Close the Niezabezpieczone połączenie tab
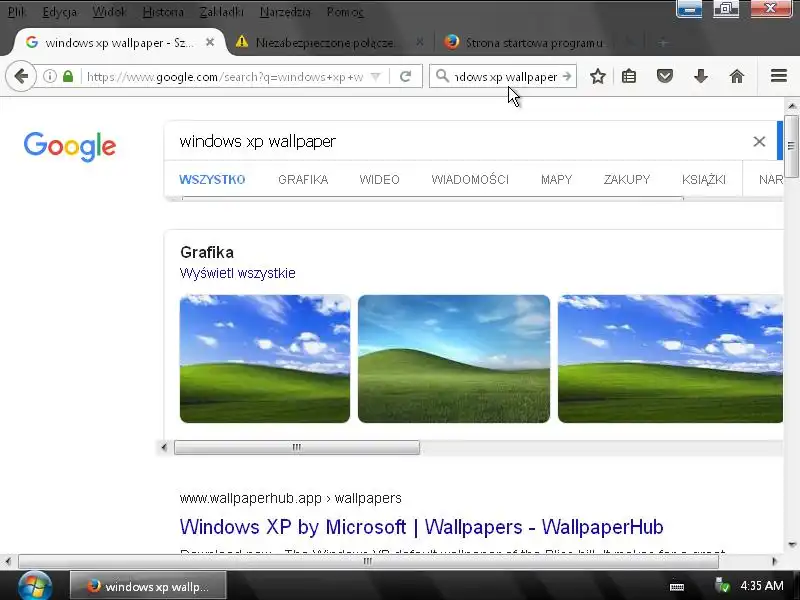Screen dimensions: 800x600 419,42
